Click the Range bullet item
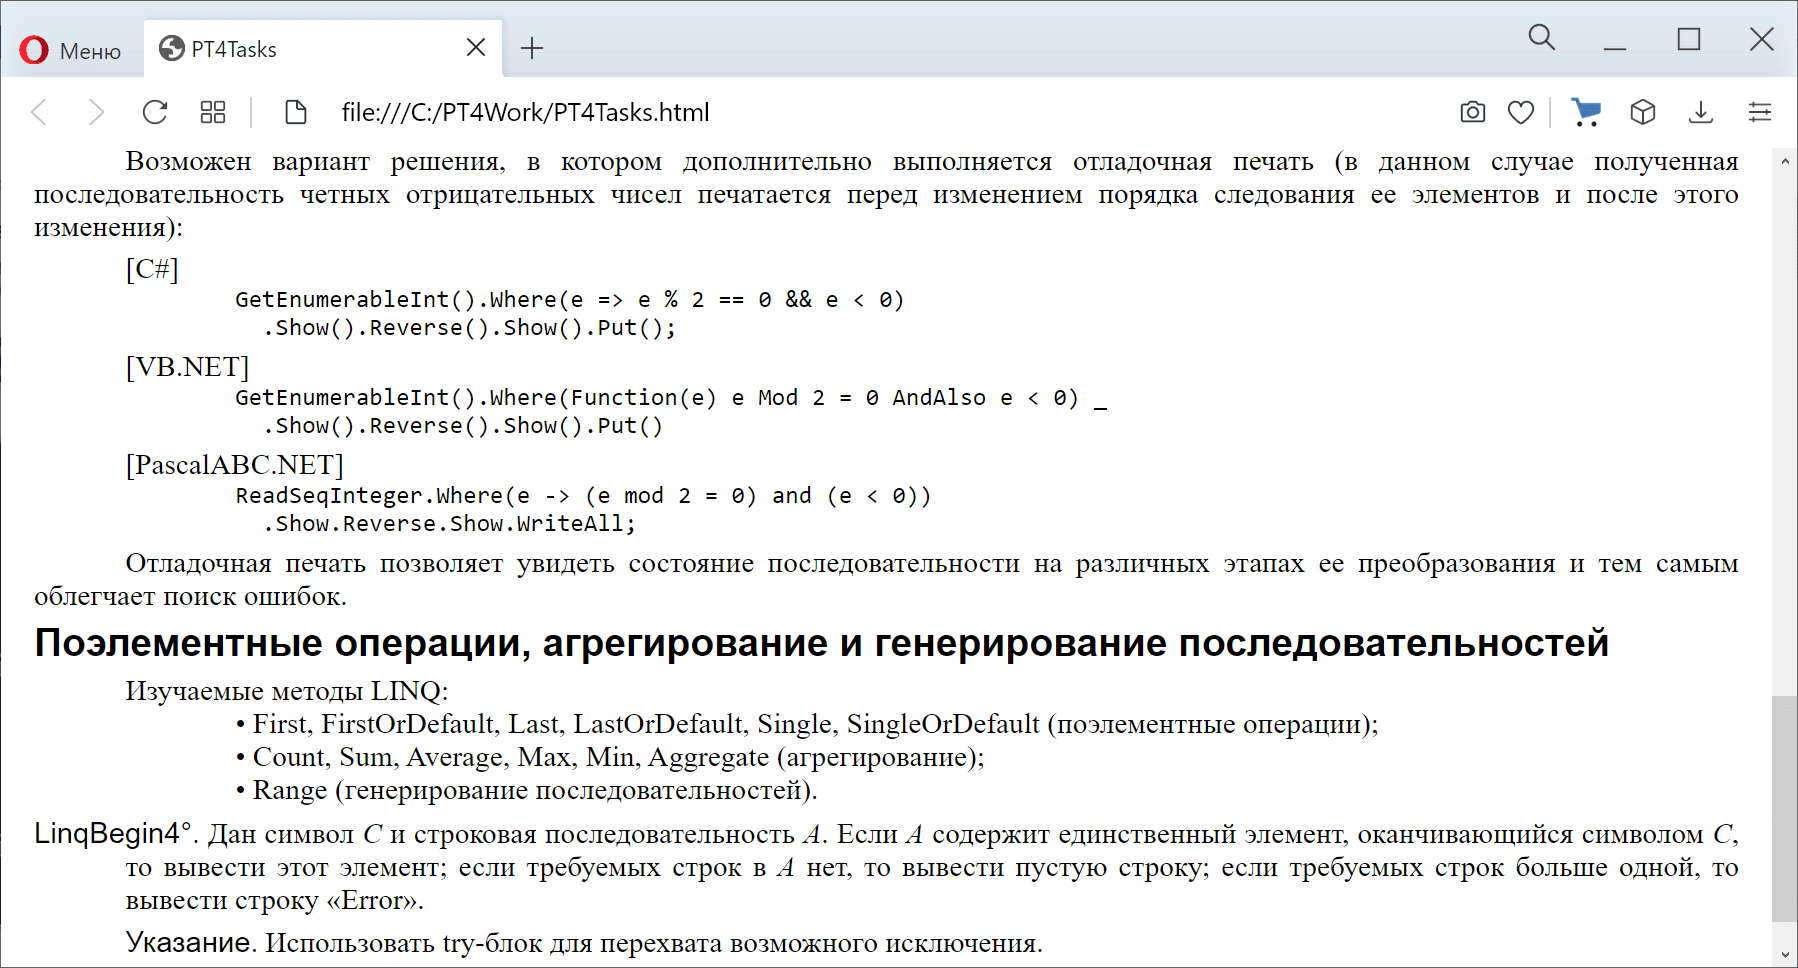 click(527, 790)
